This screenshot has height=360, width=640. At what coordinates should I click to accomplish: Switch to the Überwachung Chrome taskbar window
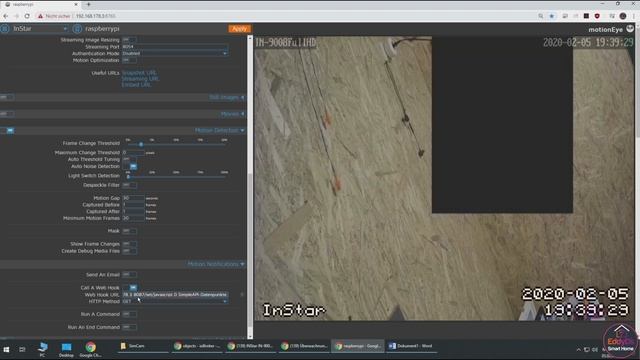[304, 346]
